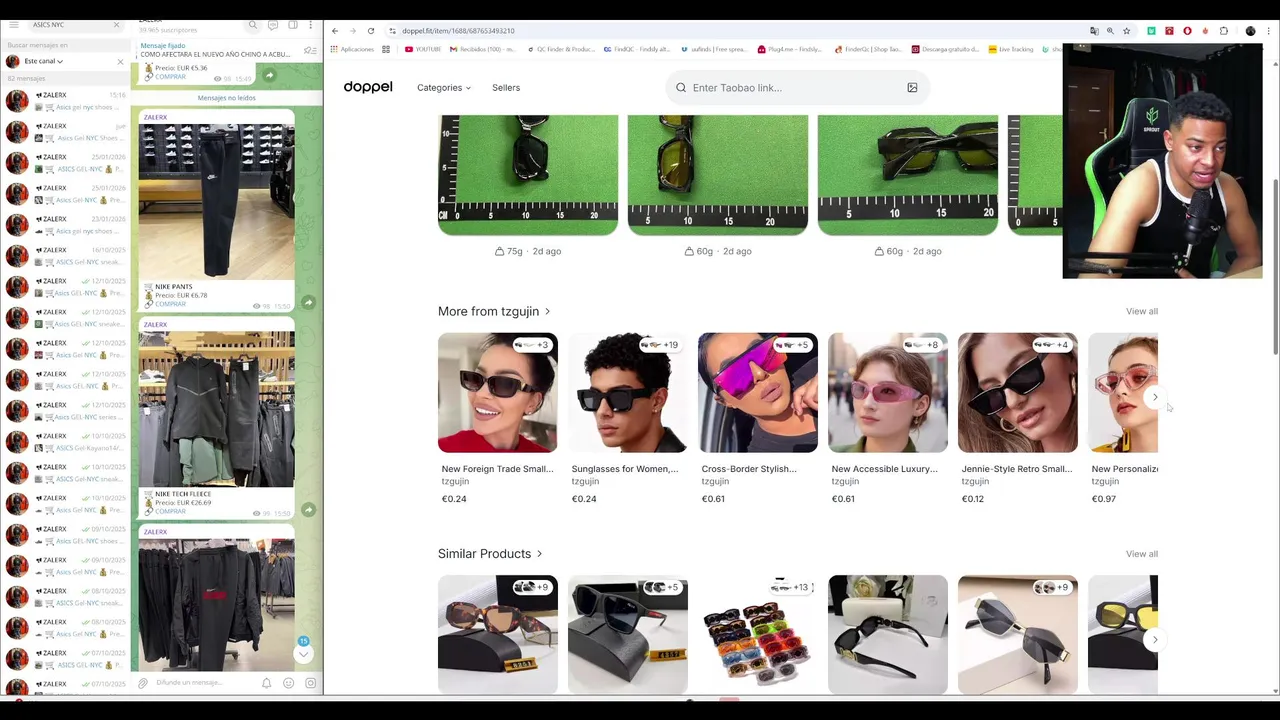Advance the tzgujin carousel with right arrow

(x=1155, y=397)
